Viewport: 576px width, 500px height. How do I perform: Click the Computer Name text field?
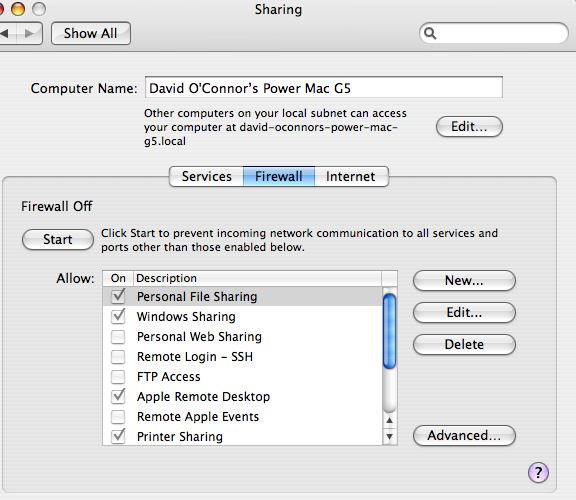tap(324, 87)
